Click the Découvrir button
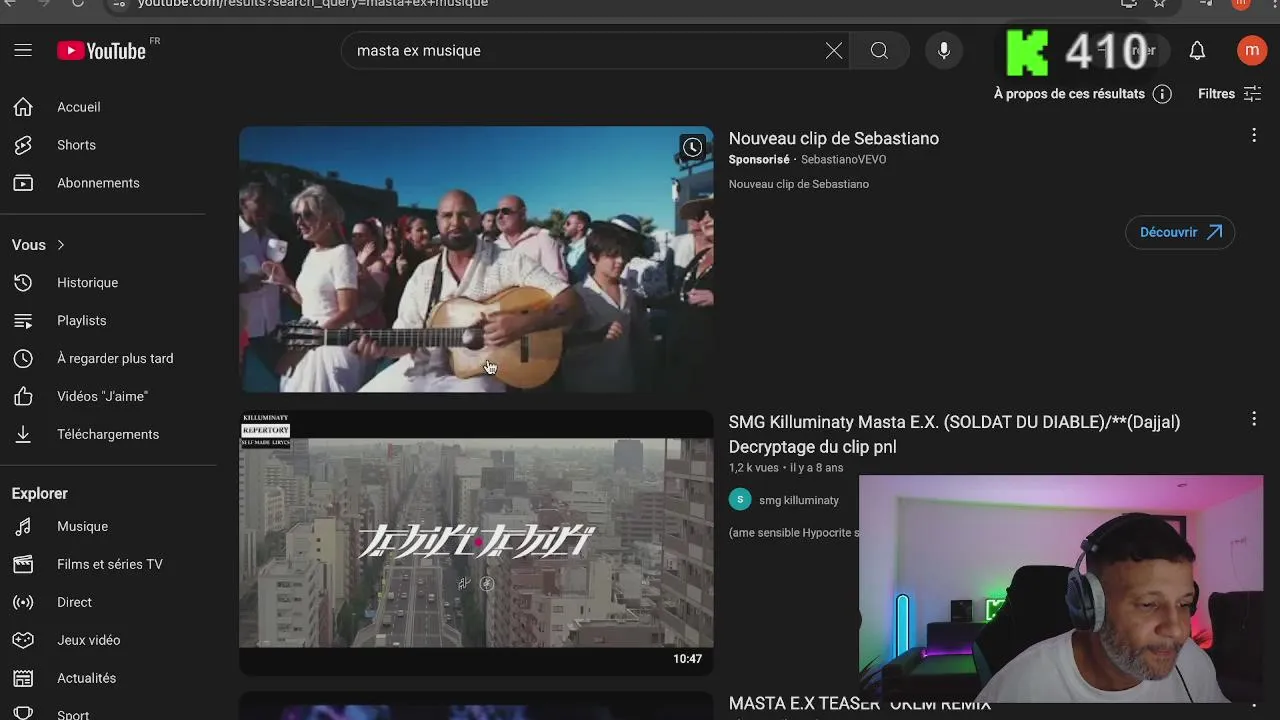 pyautogui.click(x=1180, y=232)
